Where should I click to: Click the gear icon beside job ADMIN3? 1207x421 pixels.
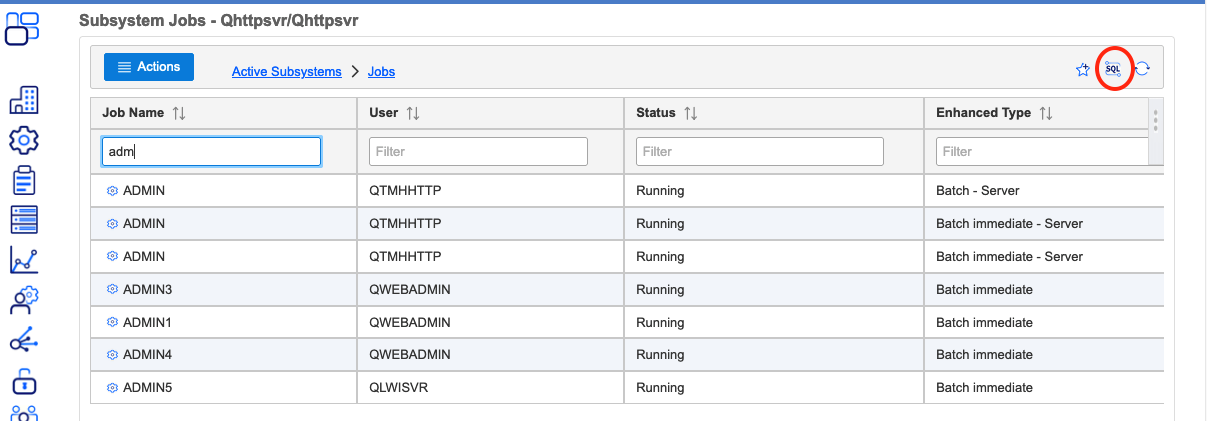112,290
